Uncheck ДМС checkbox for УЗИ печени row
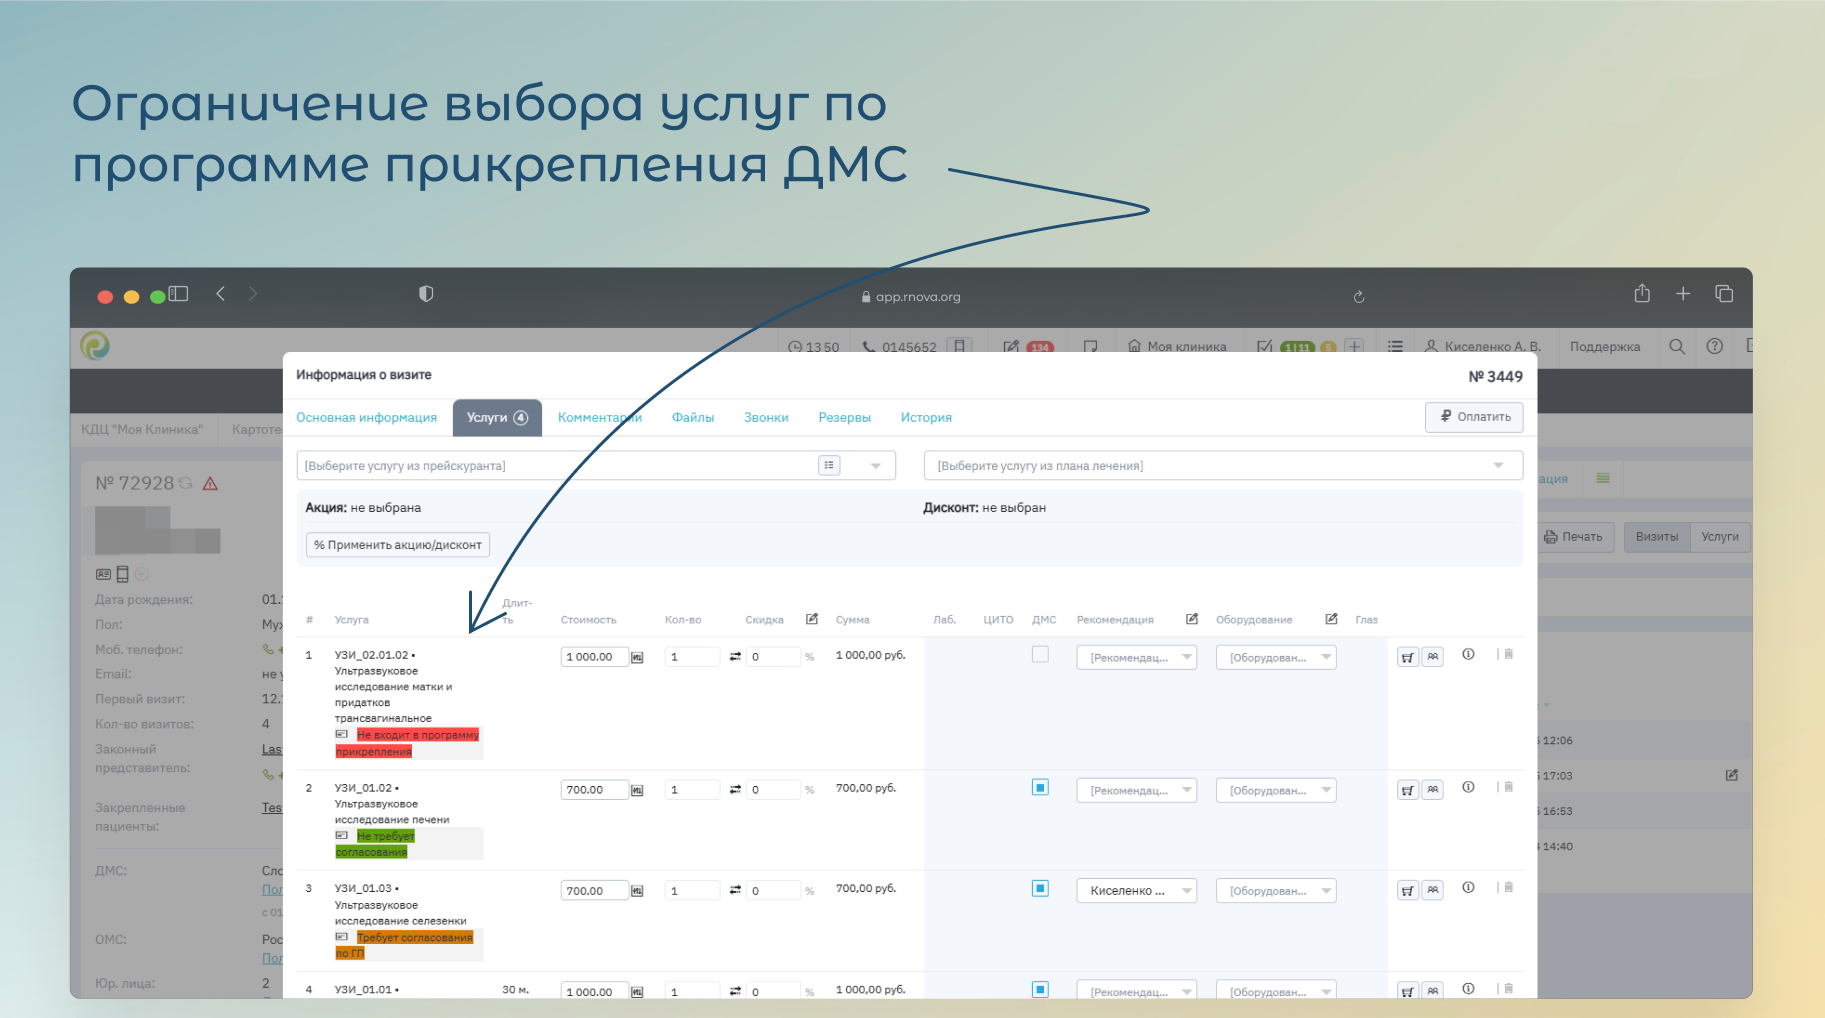This screenshot has height=1018, width=1825. 1040,788
